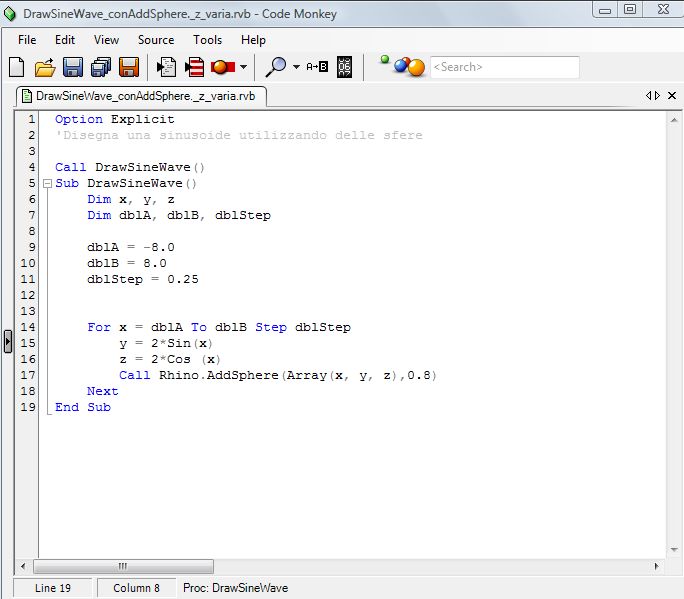Click the y = 2*Sin(x) line
The width and height of the screenshot is (684, 599).
[166, 343]
